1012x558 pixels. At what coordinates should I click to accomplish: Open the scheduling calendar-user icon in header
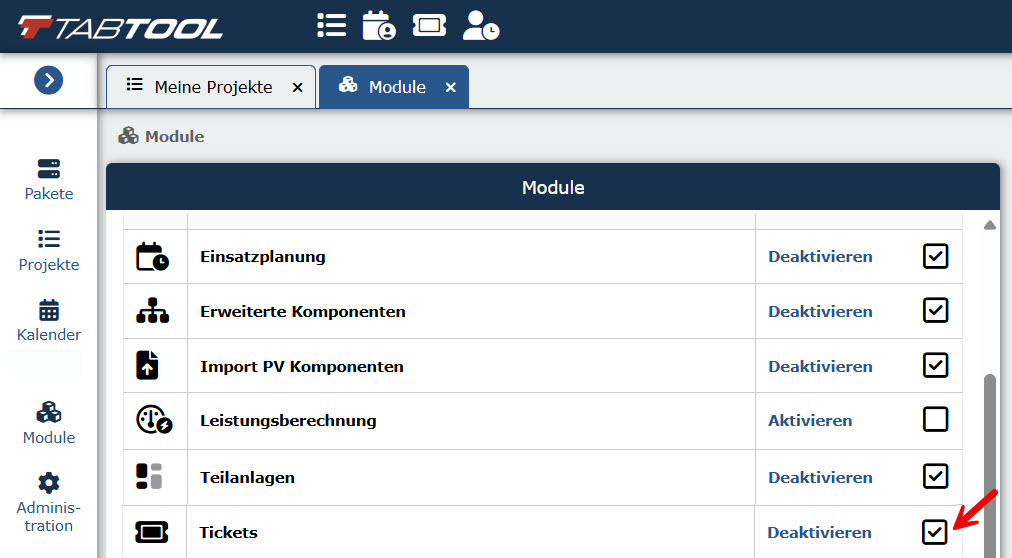click(x=379, y=26)
